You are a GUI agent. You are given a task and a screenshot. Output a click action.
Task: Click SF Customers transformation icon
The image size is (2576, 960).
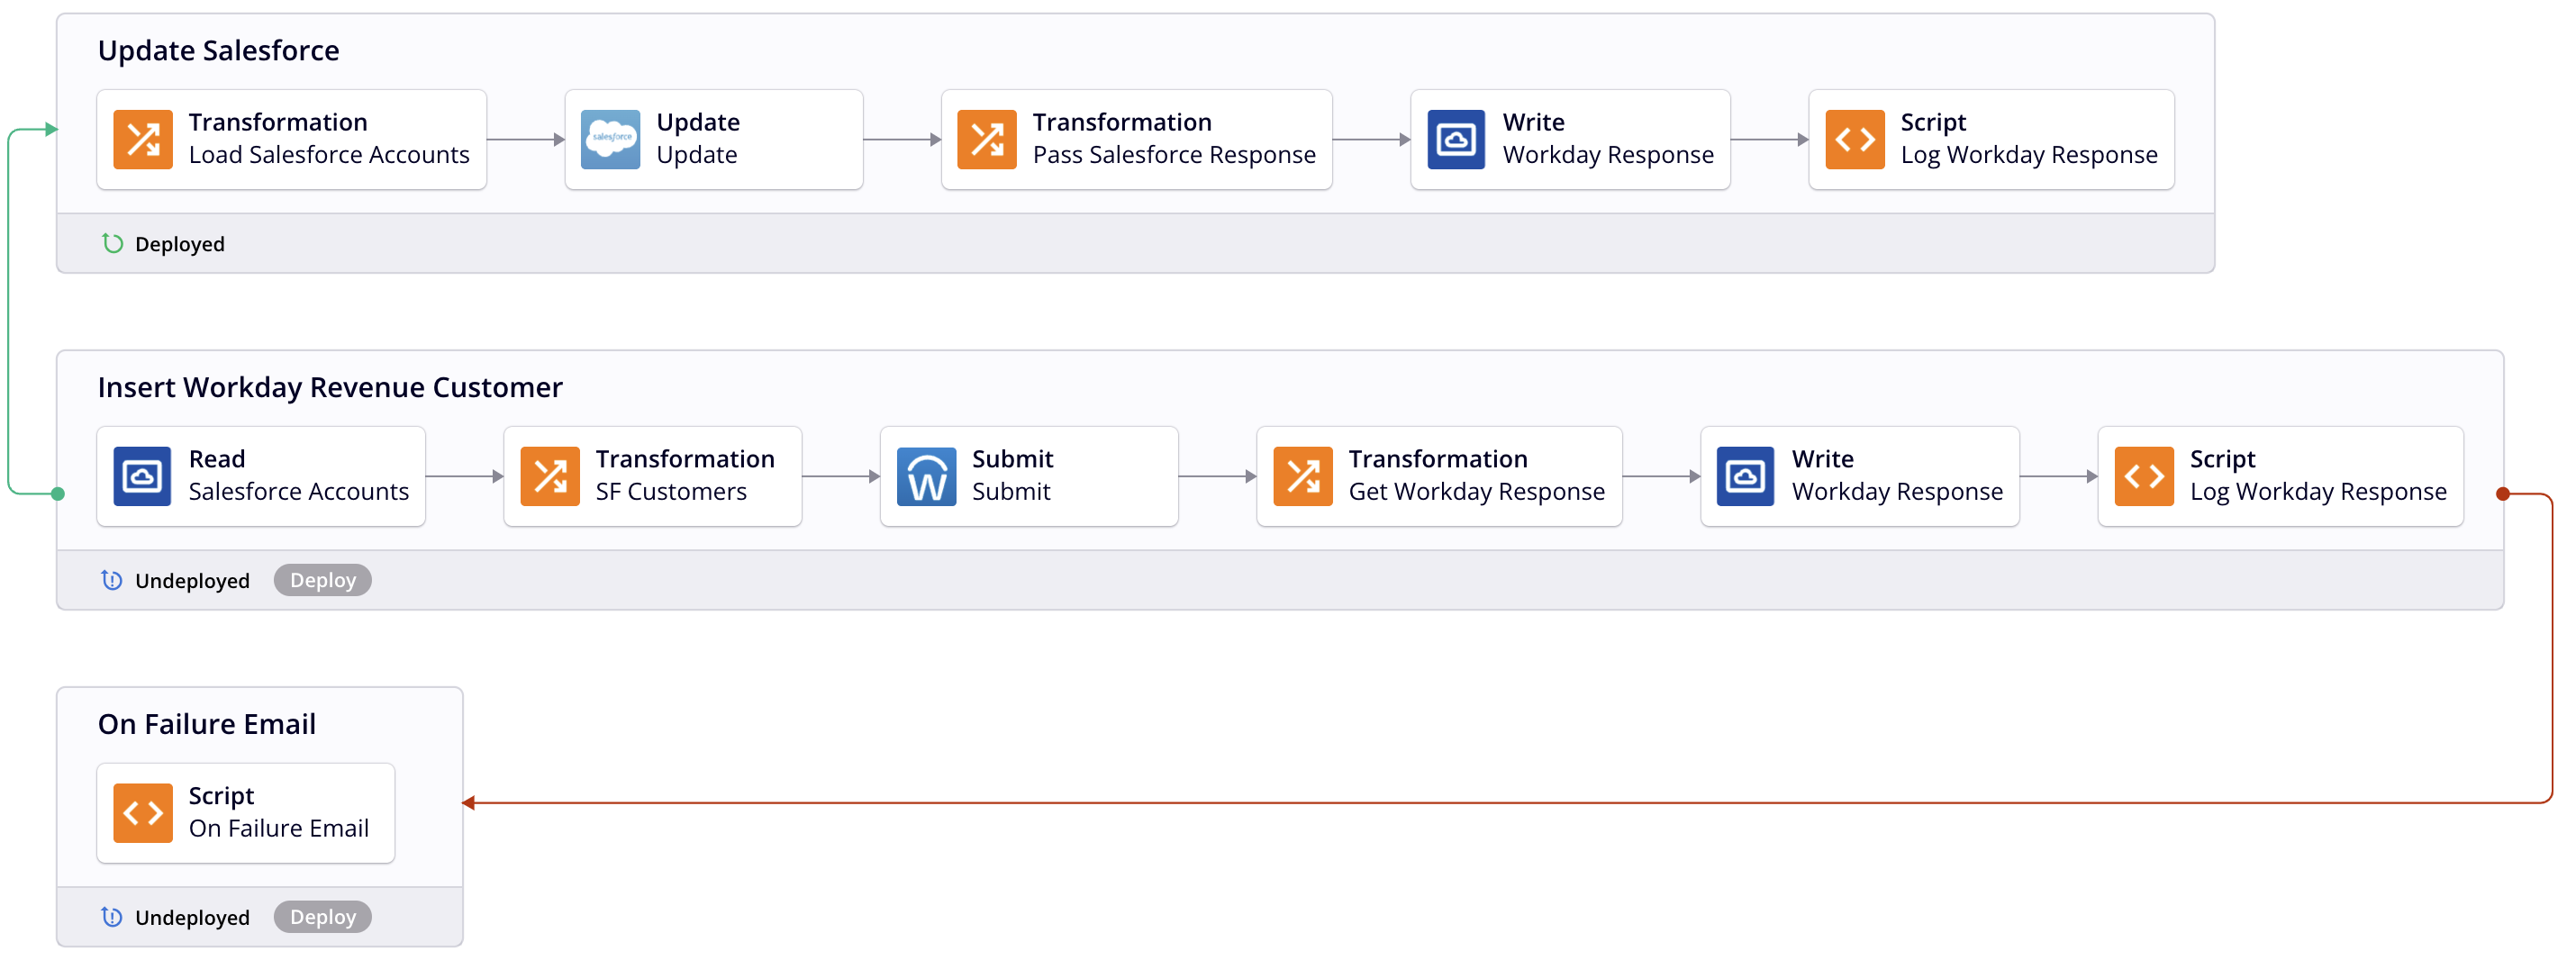[x=550, y=477]
